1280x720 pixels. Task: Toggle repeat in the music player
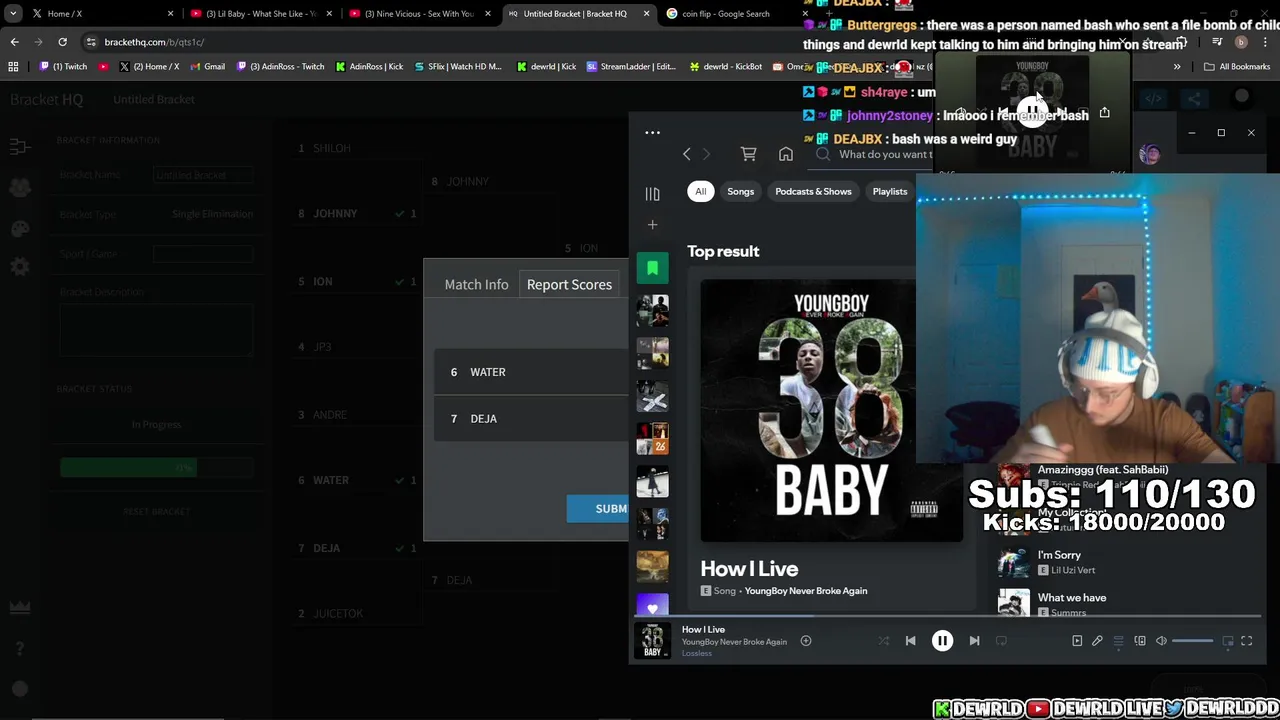coord(1001,641)
